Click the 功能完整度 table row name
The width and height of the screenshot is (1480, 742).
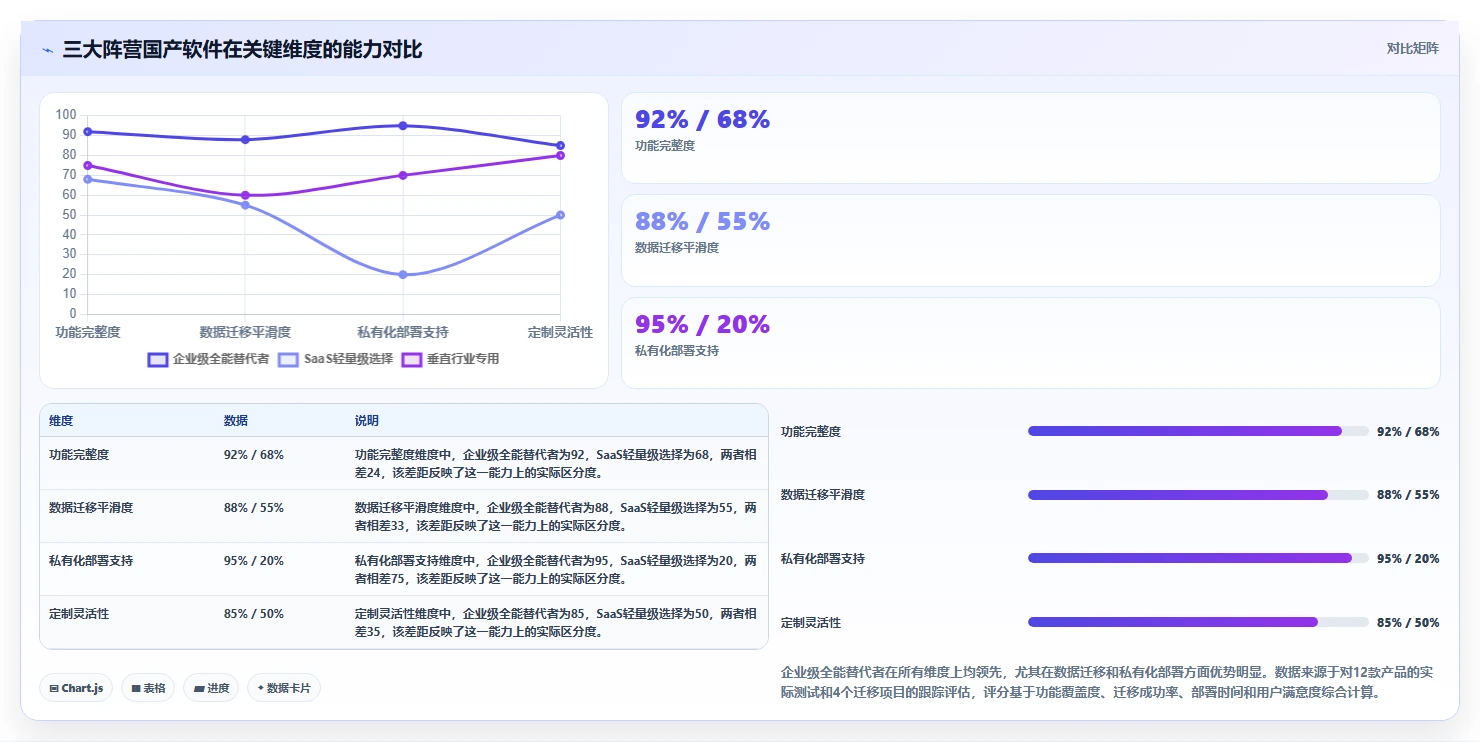point(79,454)
